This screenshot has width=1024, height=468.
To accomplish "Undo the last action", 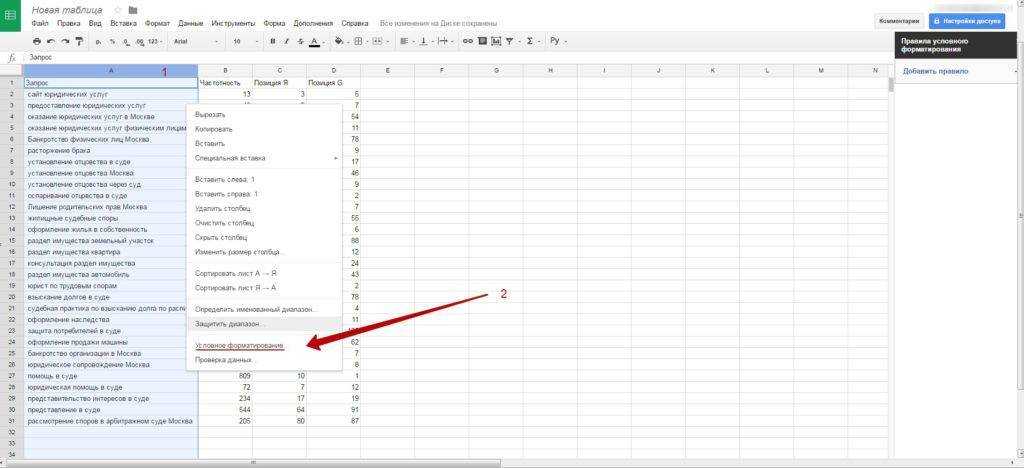I will coord(51,41).
